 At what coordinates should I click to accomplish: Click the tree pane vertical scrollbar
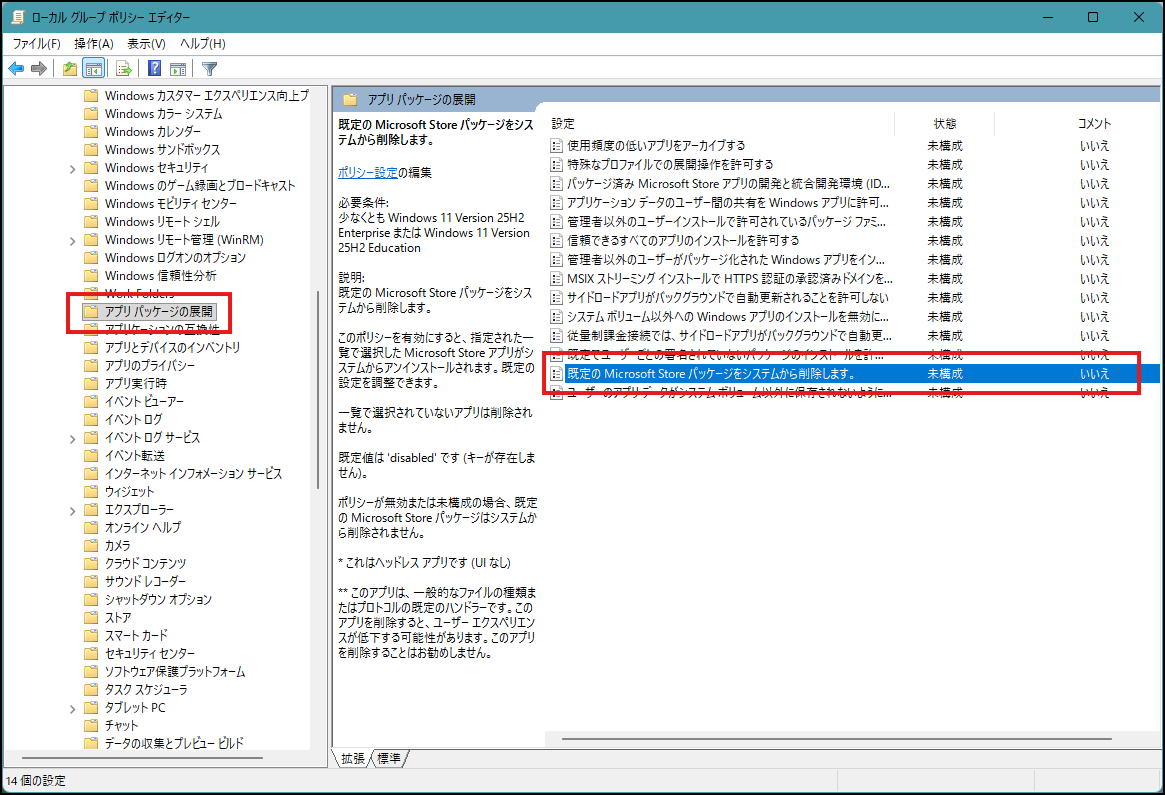click(x=319, y=400)
